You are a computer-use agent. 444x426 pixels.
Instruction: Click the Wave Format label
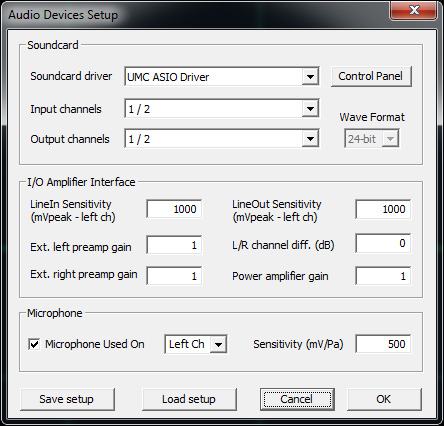pos(372,117)
